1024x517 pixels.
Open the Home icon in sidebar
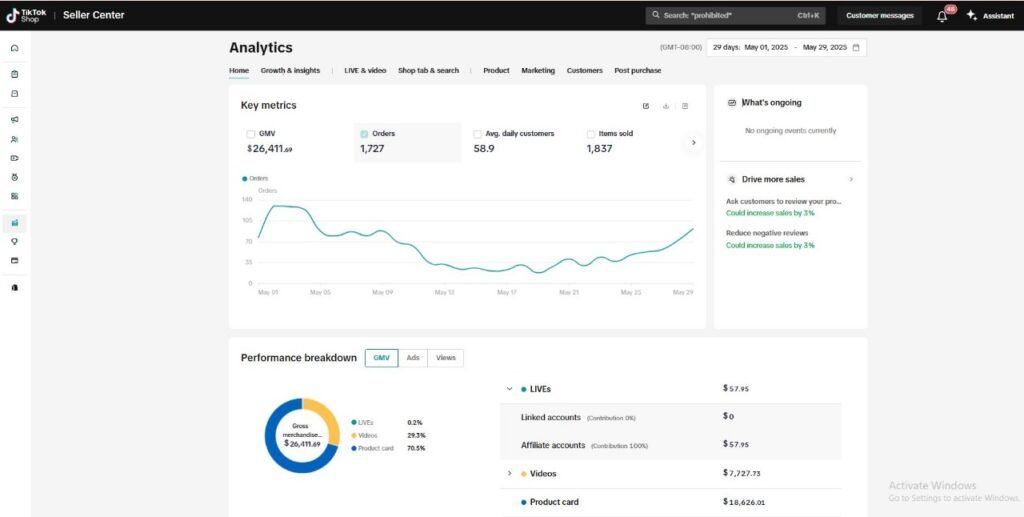15,48
